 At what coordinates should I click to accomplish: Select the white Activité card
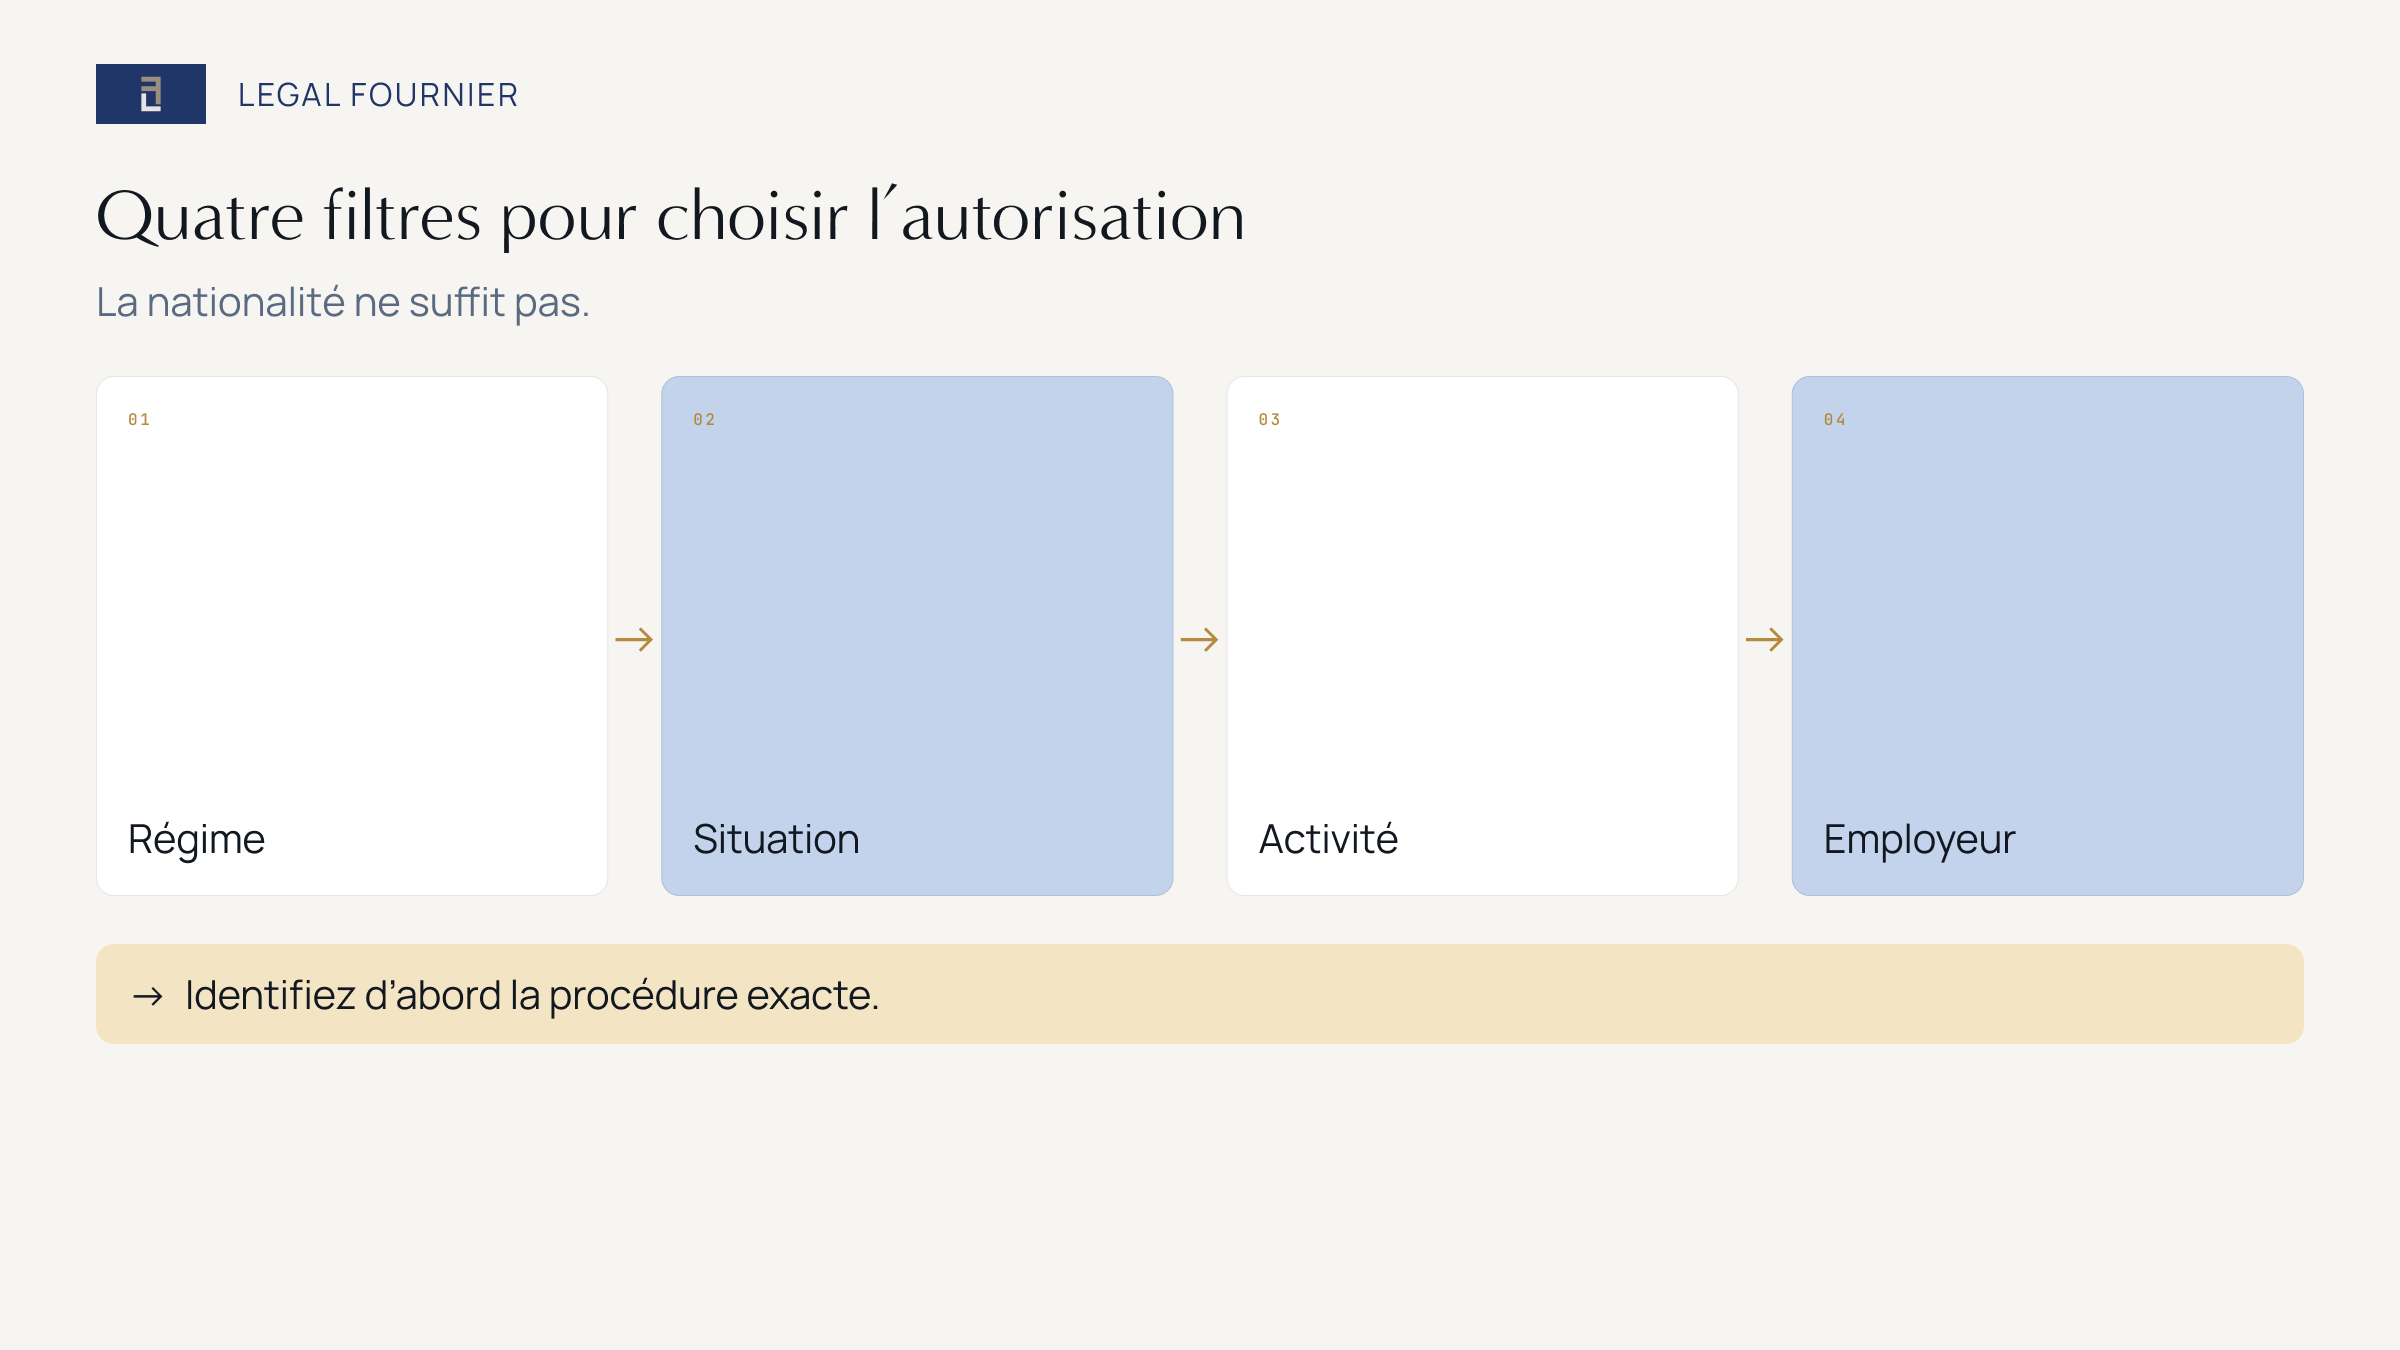click(1482, 636)
